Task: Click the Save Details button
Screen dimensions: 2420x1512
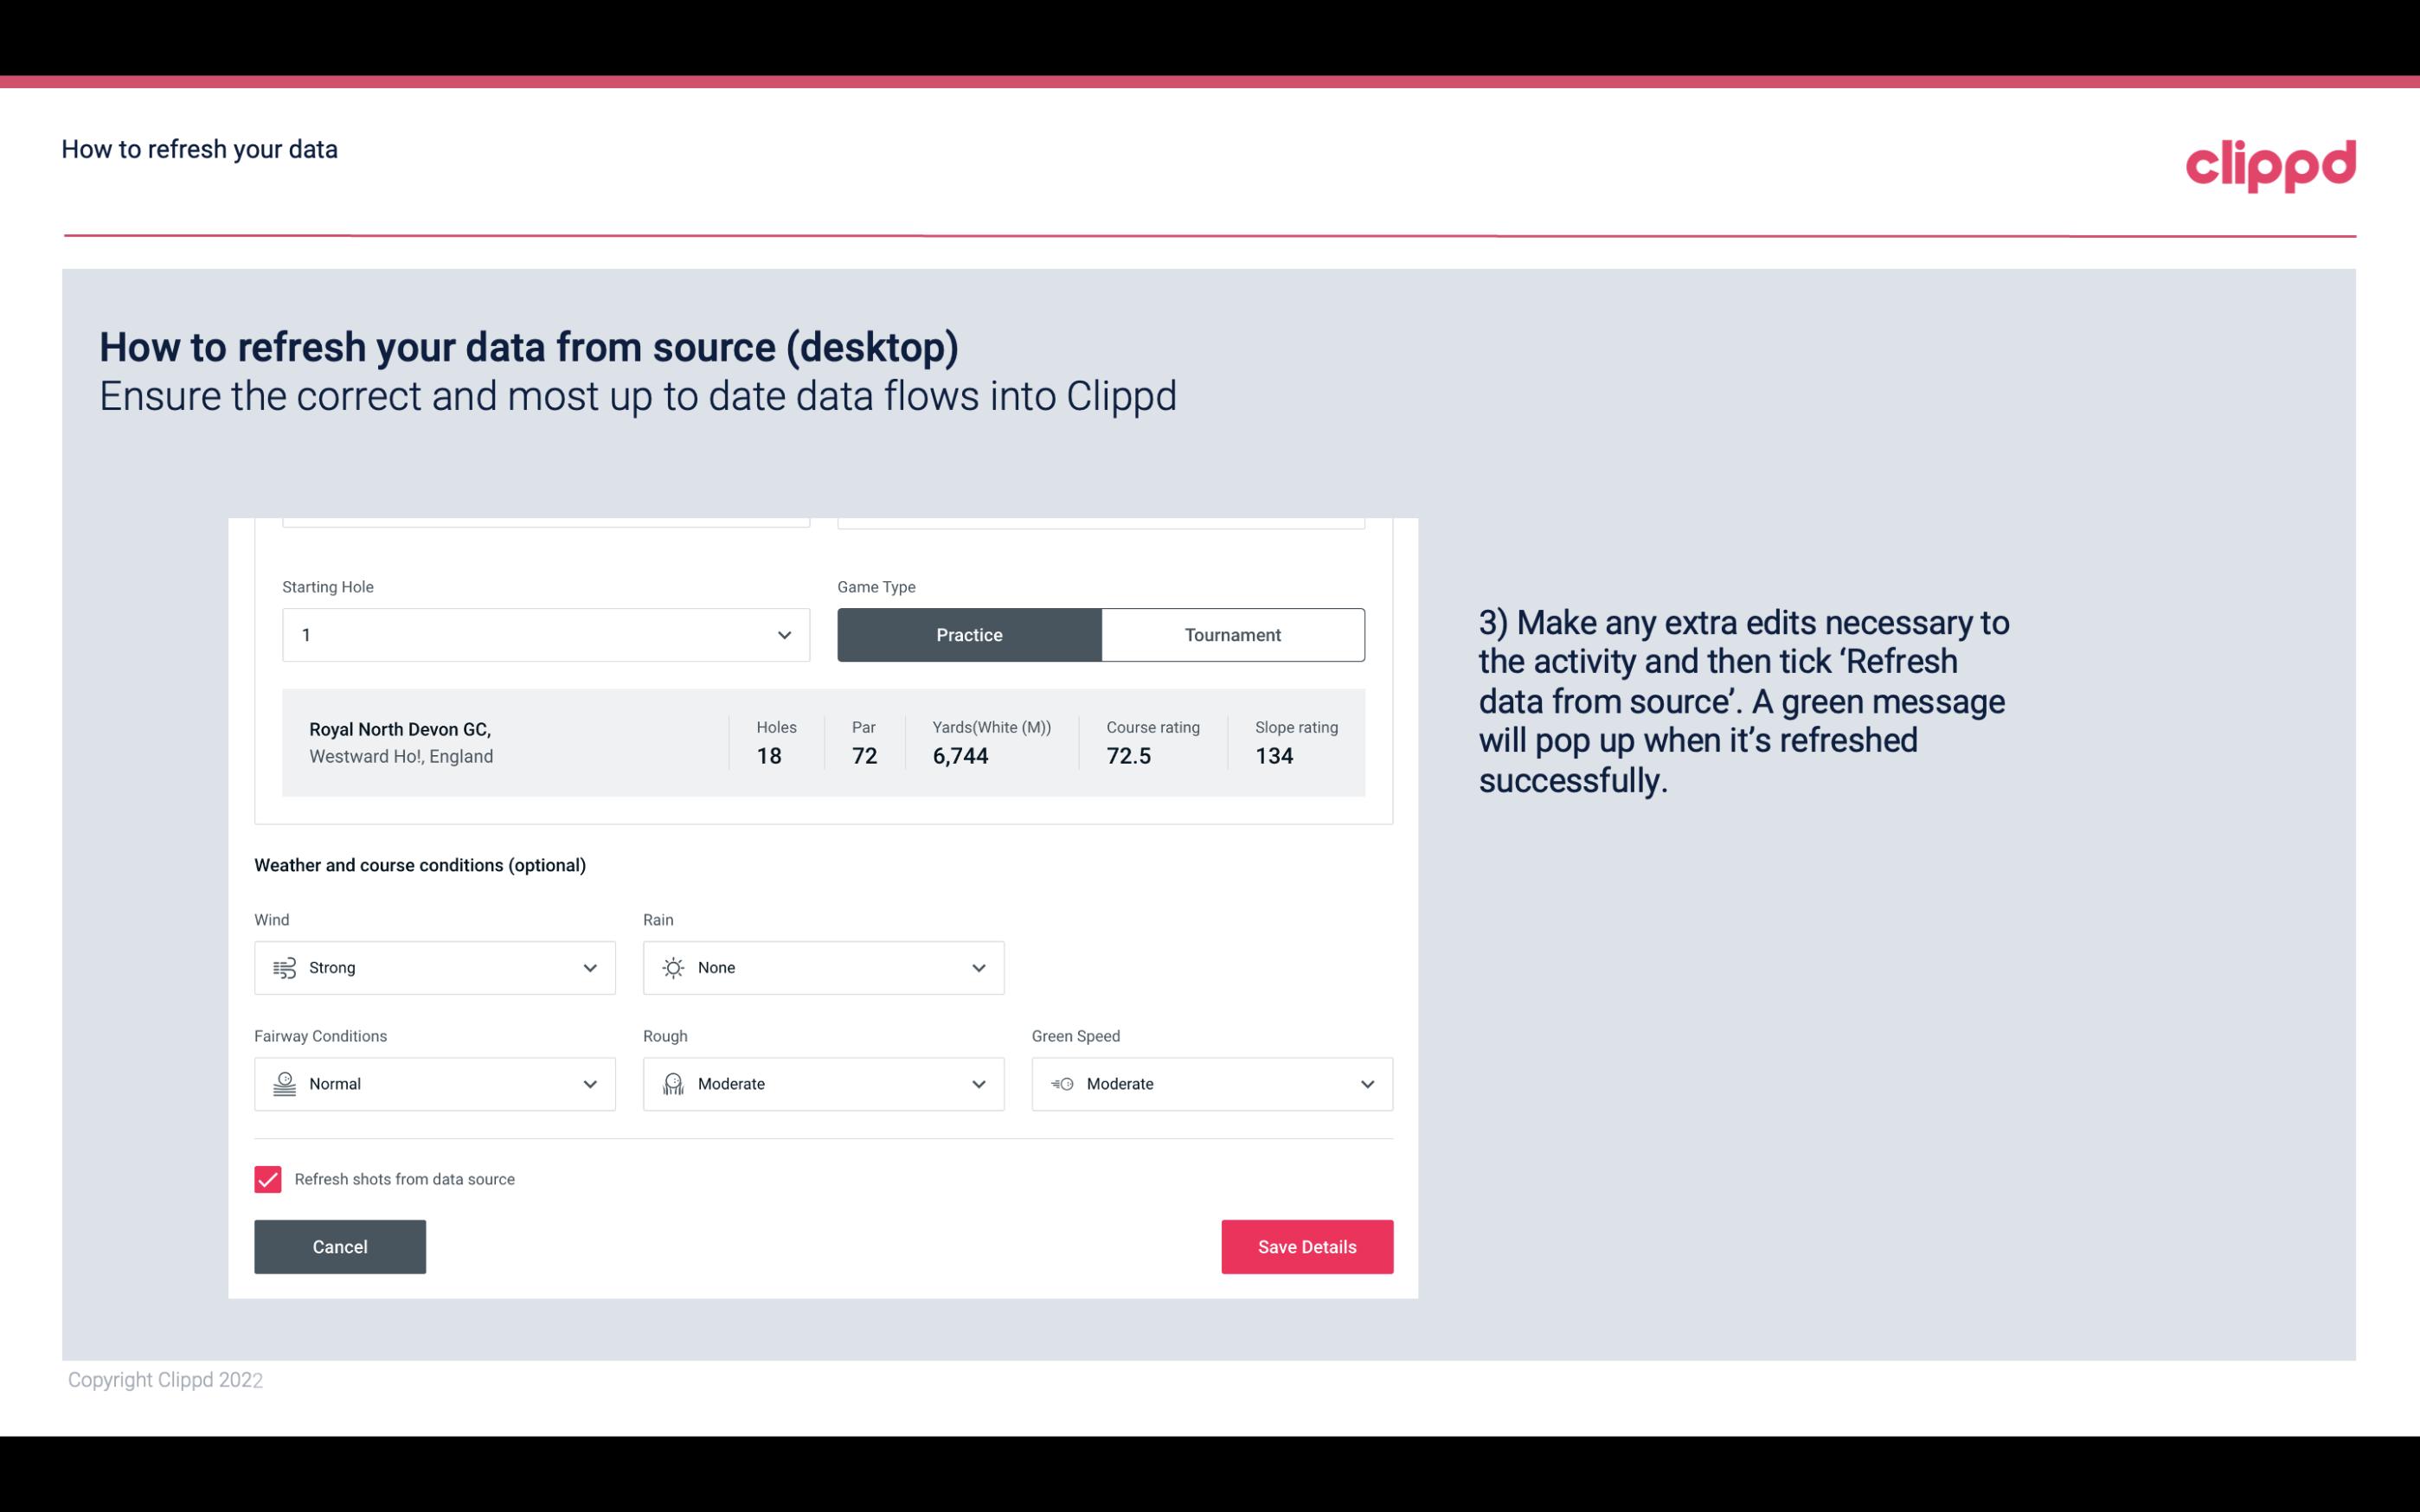Action: pyautogui.click(x=1306, y=1247)
